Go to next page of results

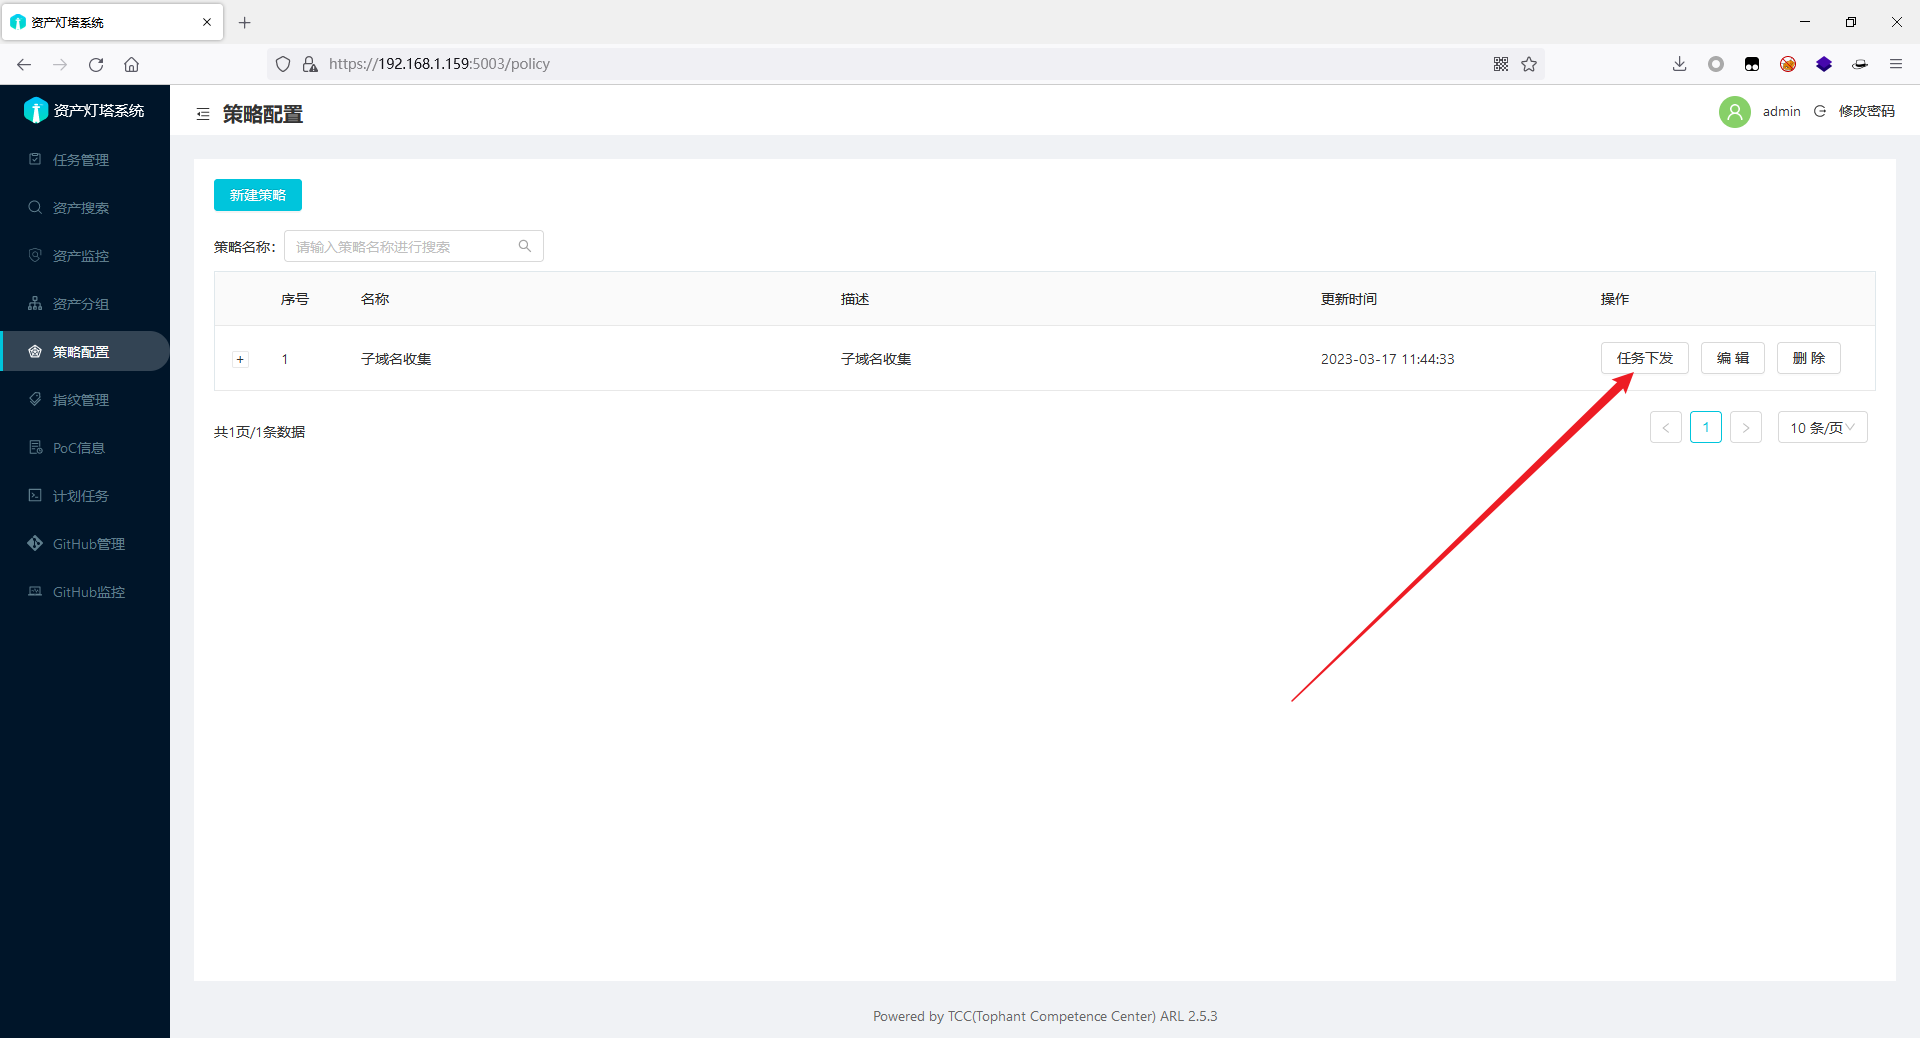click(x=1746, y=427)
